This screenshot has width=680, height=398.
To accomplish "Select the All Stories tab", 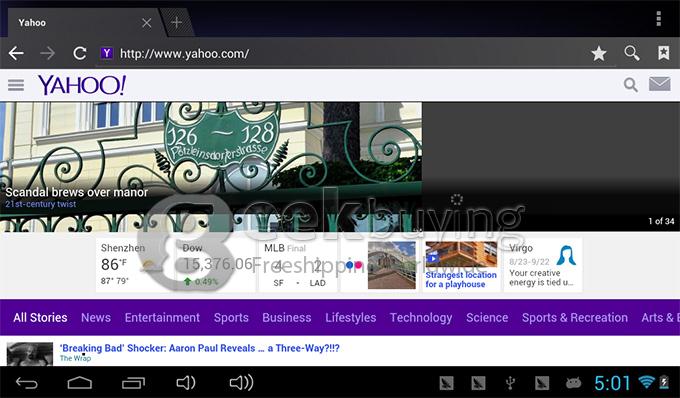I will 40,317.
